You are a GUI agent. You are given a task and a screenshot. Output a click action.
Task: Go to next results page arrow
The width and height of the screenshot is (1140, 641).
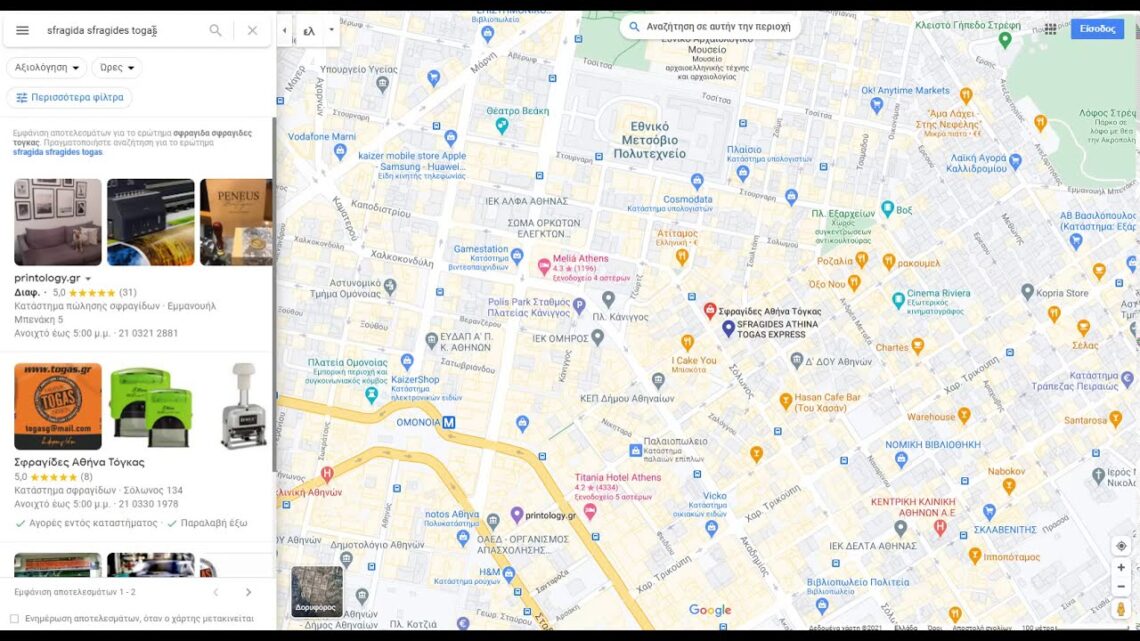pyautogui.click(x=249, y=592)
